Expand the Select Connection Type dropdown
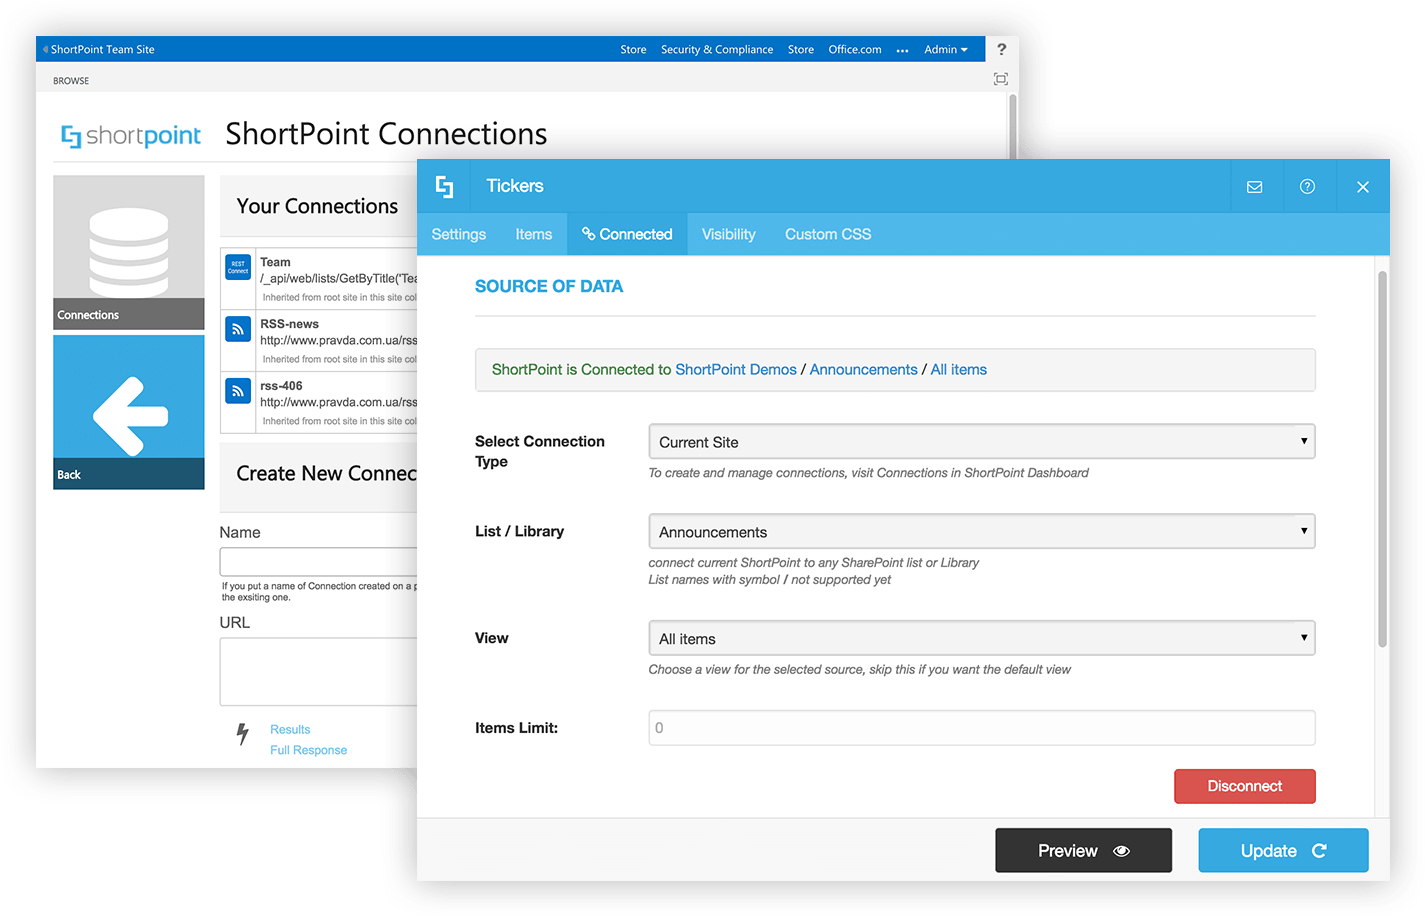Image resolution: width=1426 pixels, height=917 pixels. pos(982,442)
